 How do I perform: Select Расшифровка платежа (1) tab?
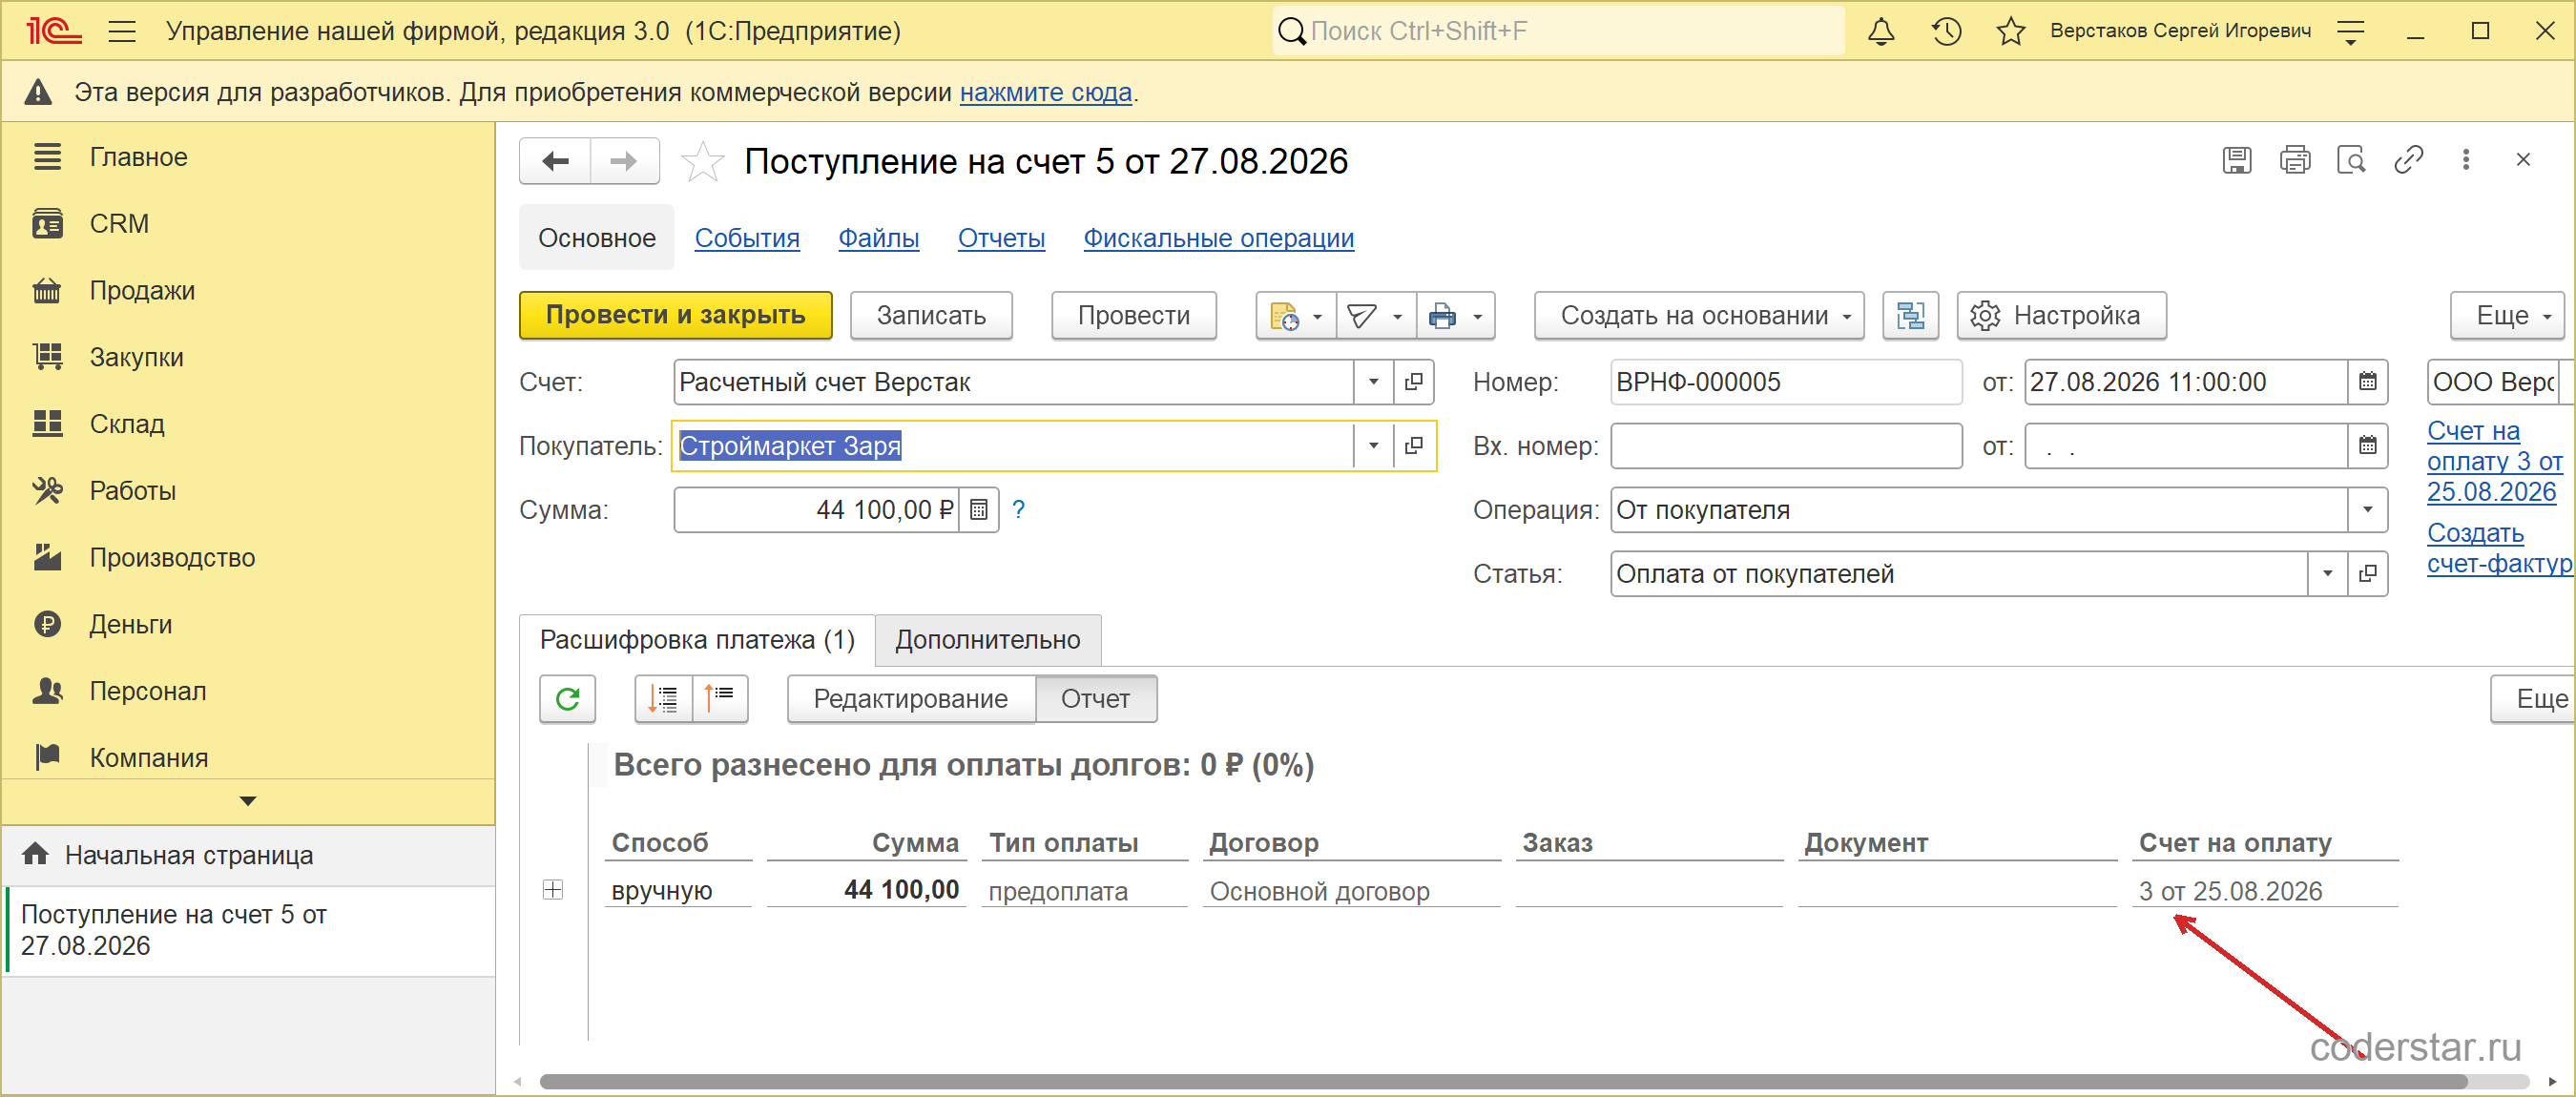tap(697, 640)
